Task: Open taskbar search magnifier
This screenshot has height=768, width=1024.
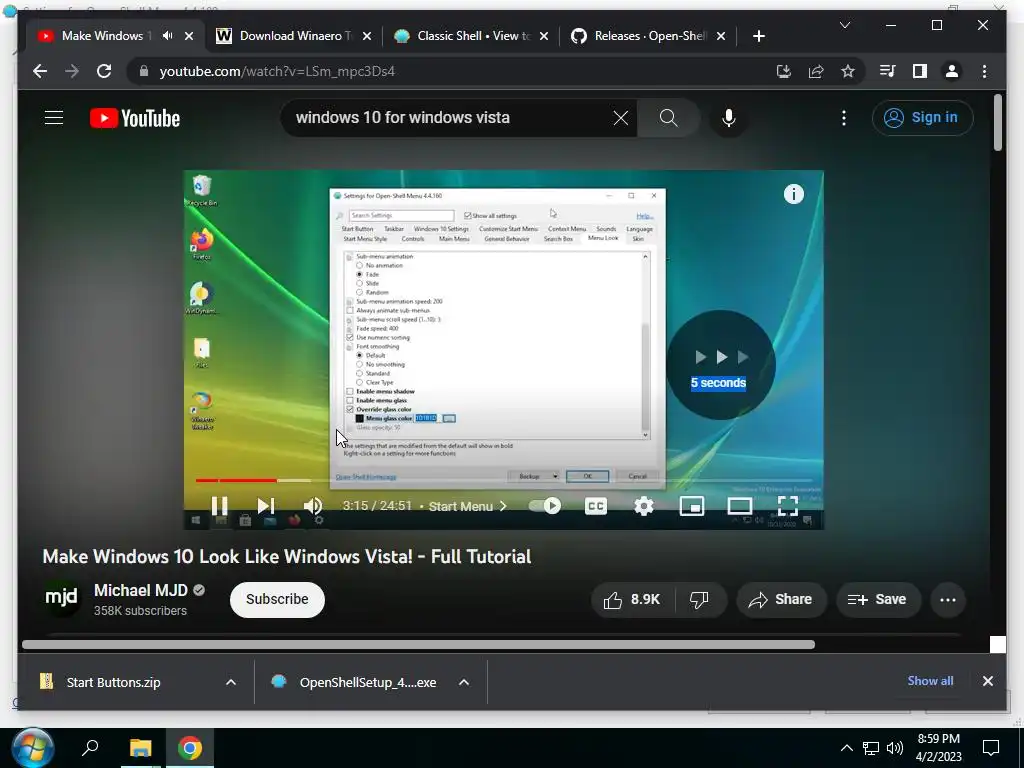Action: 89,748
